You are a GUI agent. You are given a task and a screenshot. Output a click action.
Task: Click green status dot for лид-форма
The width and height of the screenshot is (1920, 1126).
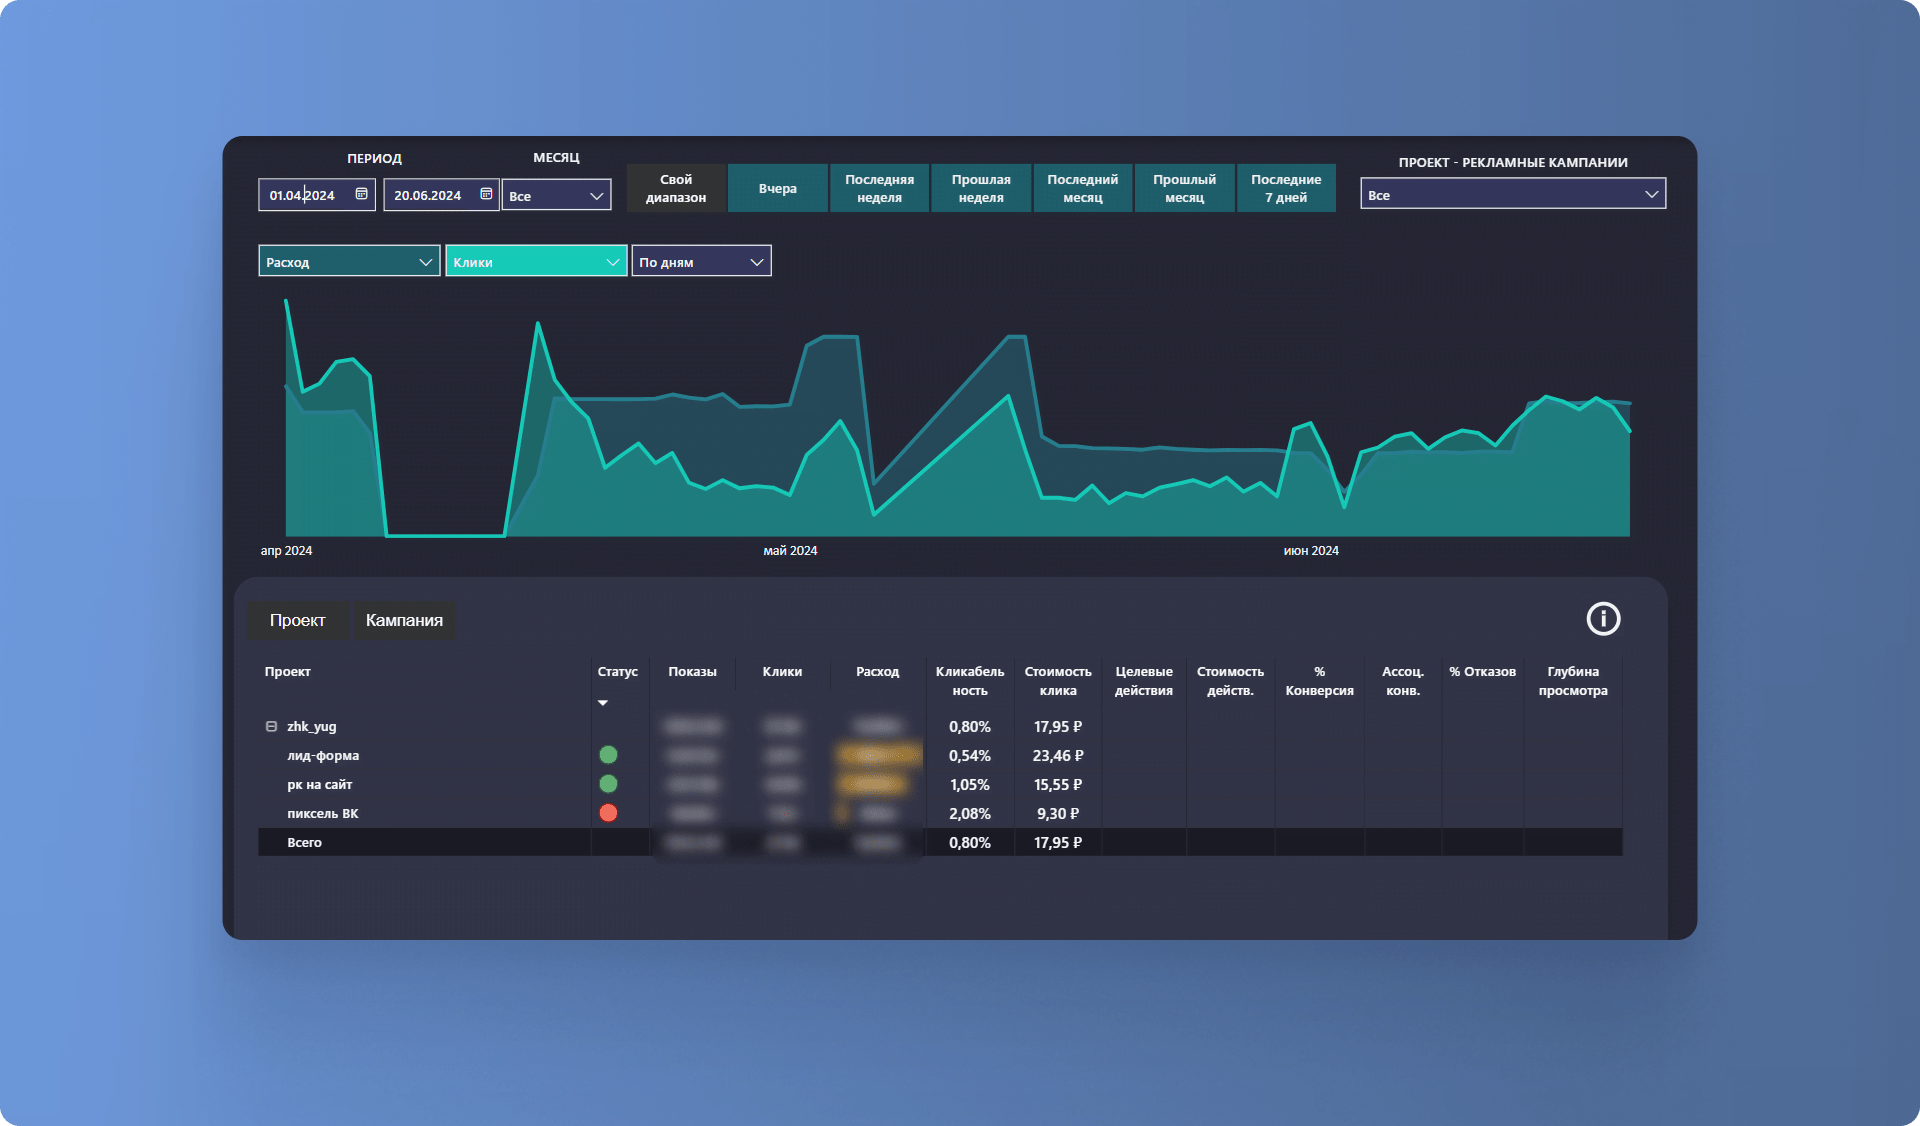click(x=608, y=755)
